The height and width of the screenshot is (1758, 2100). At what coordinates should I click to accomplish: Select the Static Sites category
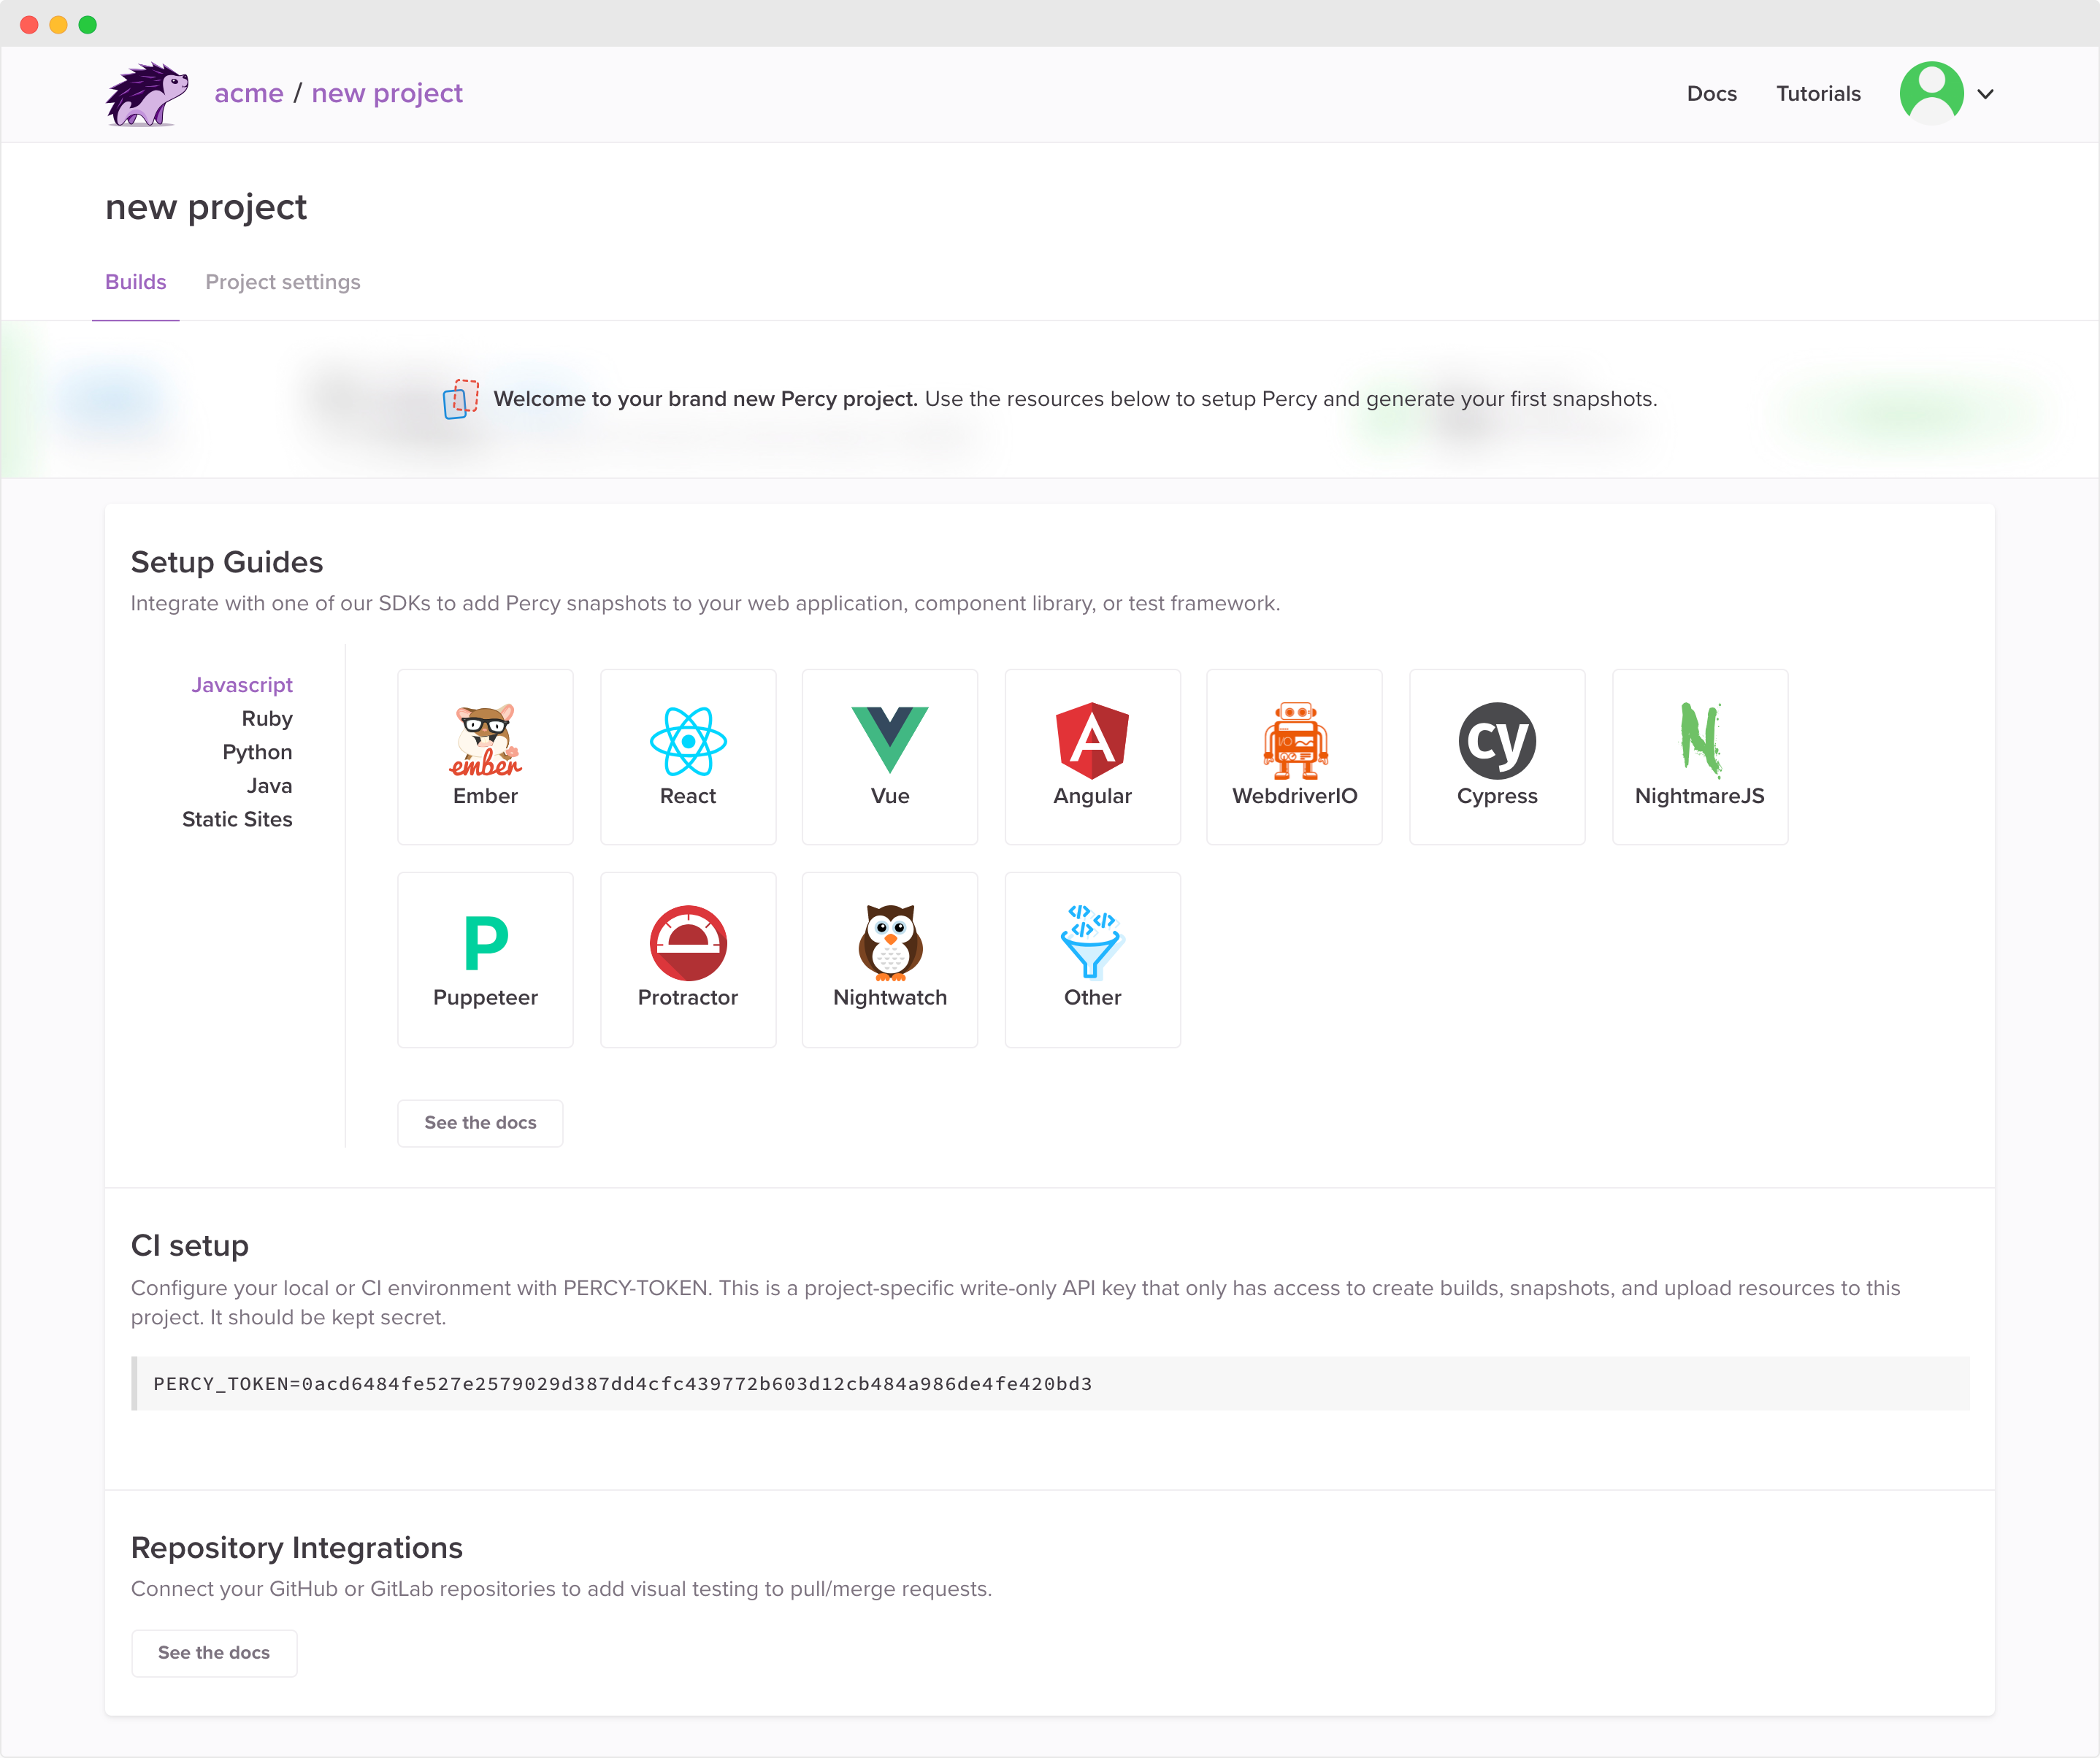237,819
